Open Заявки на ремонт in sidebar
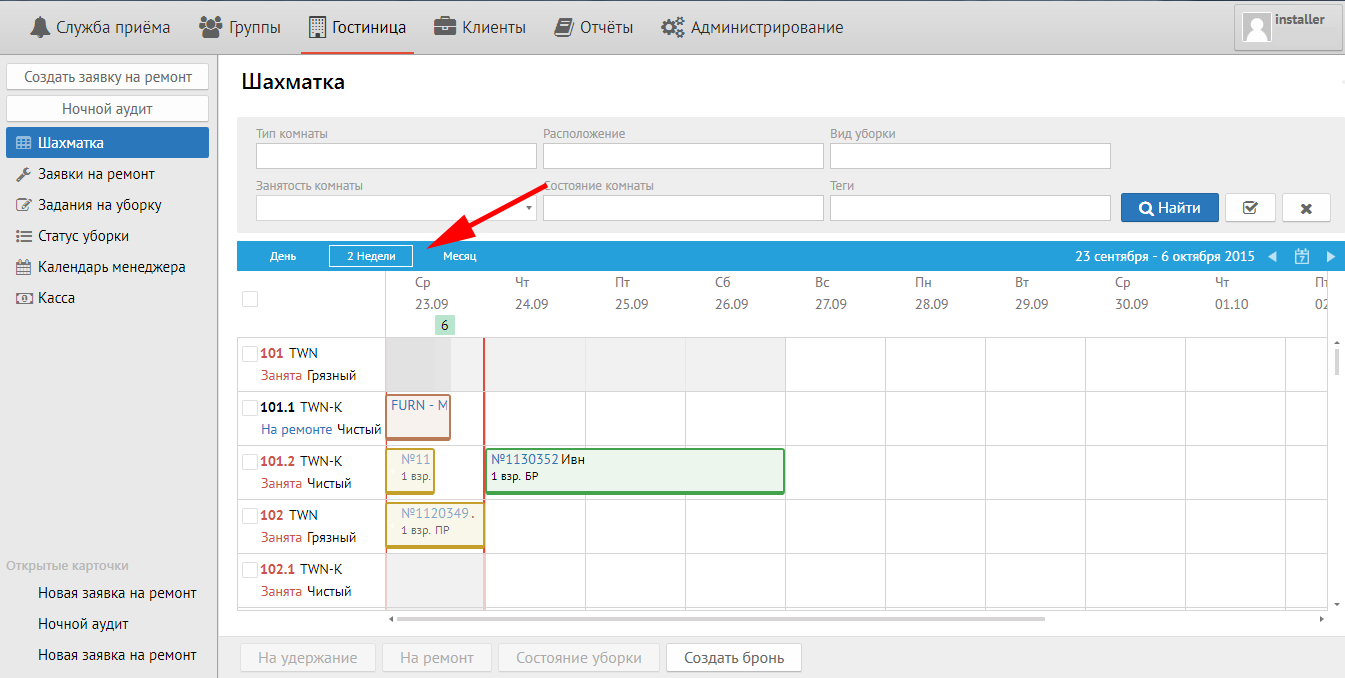Image resolution: width=1345 pixels, height=678 pixels. [x=96, y=174]
